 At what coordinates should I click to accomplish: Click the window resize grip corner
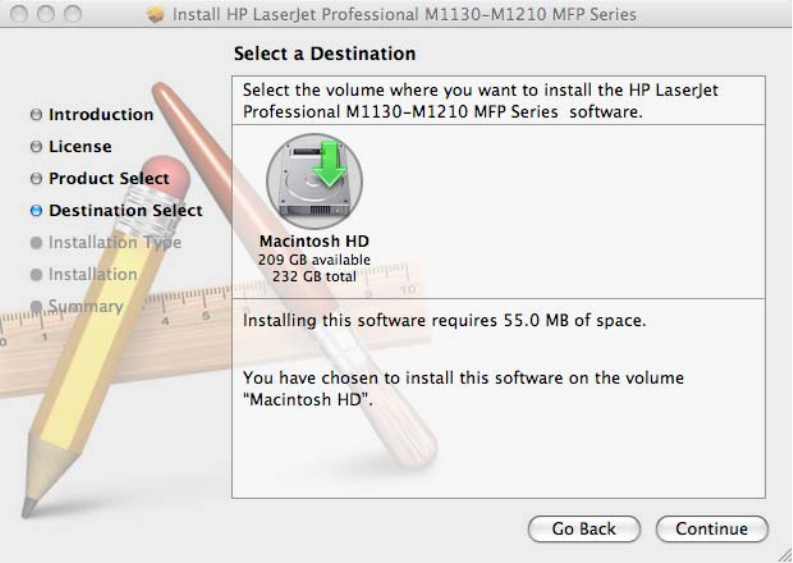(x=783, y=554)
